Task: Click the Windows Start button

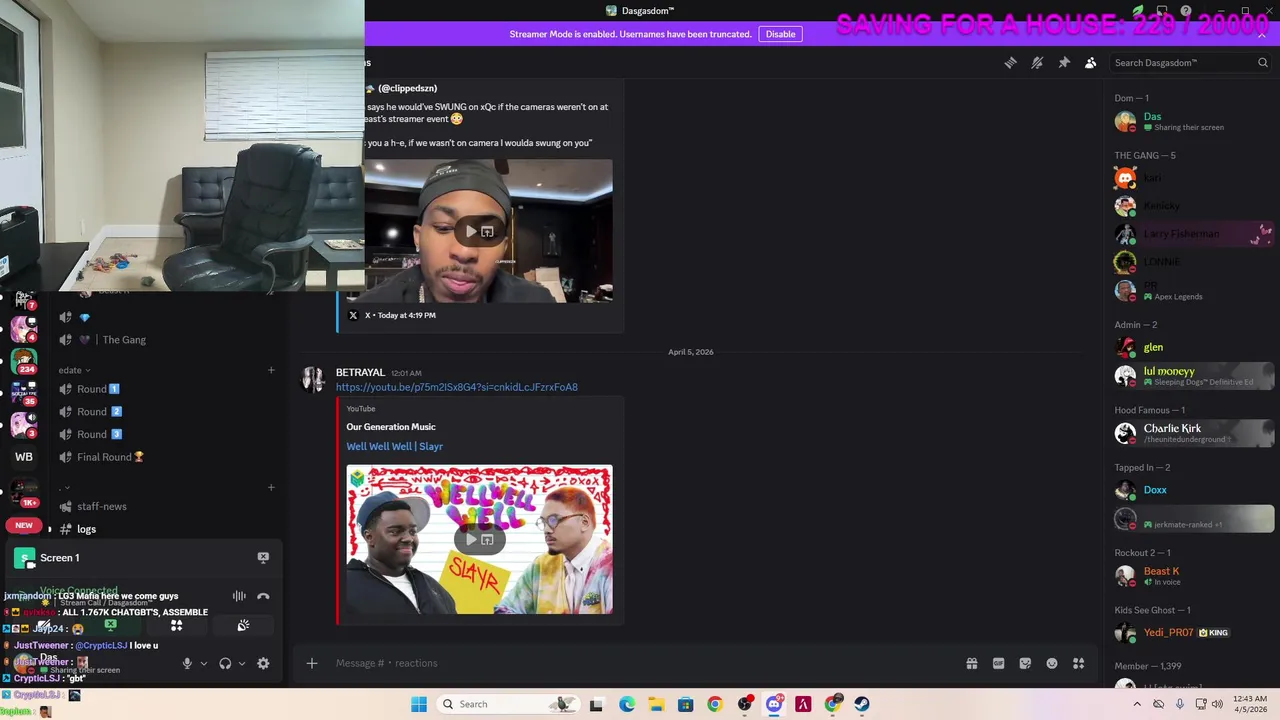Action: coord(418,704)
